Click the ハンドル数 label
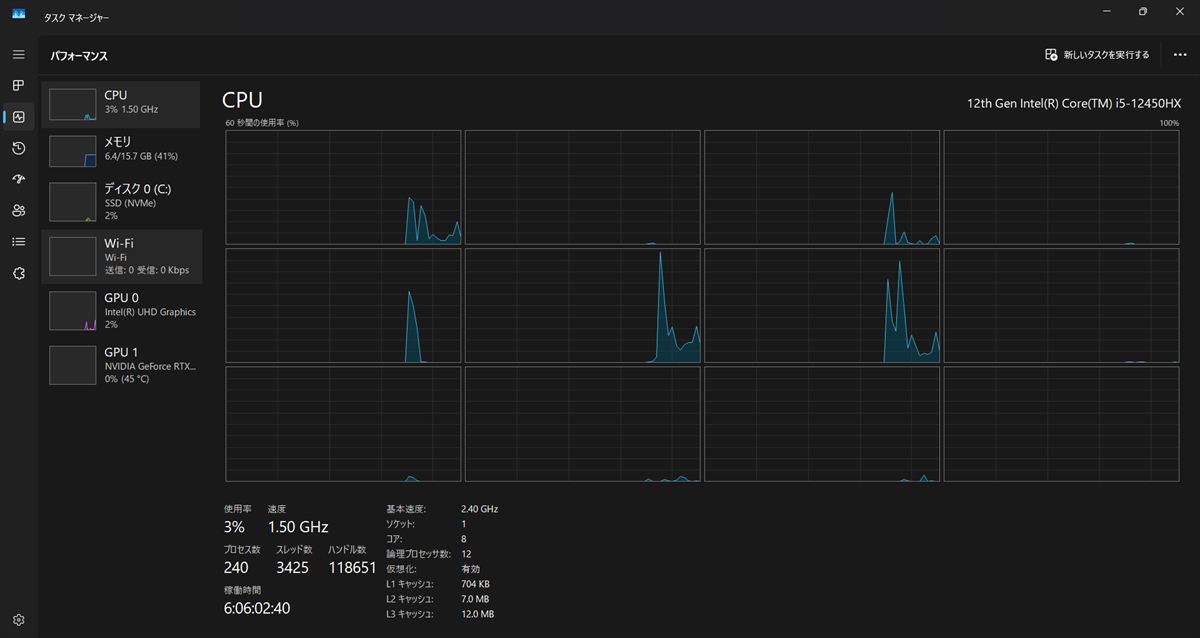This screenshot has width=1200, height=638. (x=346, y=550)
